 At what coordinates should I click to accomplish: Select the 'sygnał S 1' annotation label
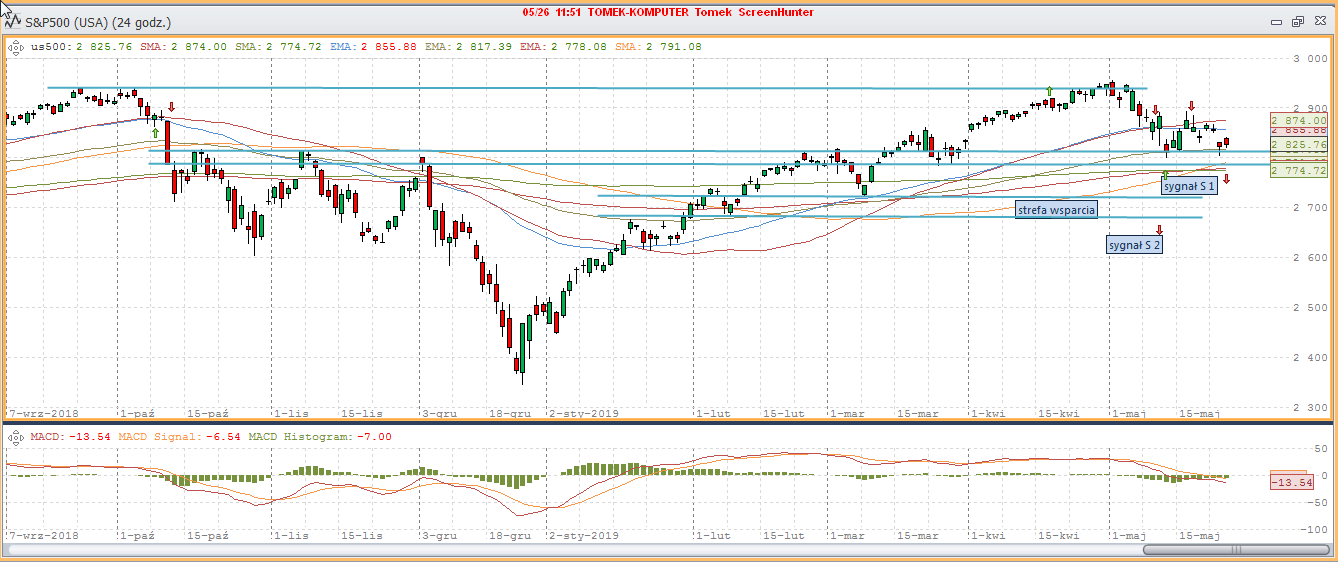click(1189, 186)
